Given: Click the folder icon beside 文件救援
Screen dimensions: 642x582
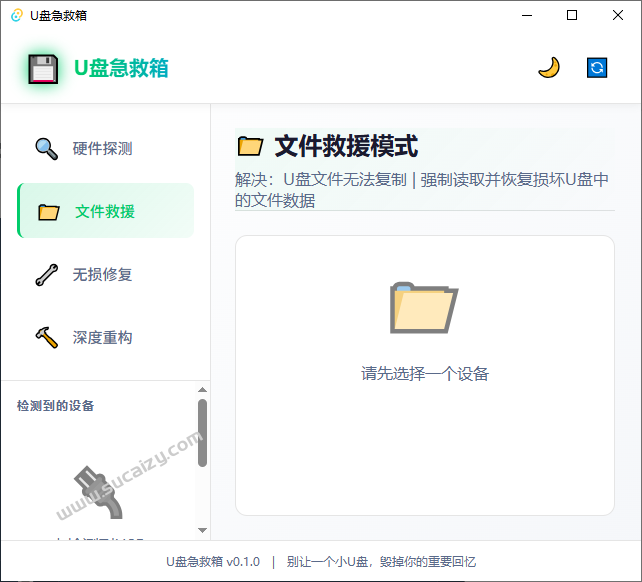Looking at the screenshot, I should [49, 212].
